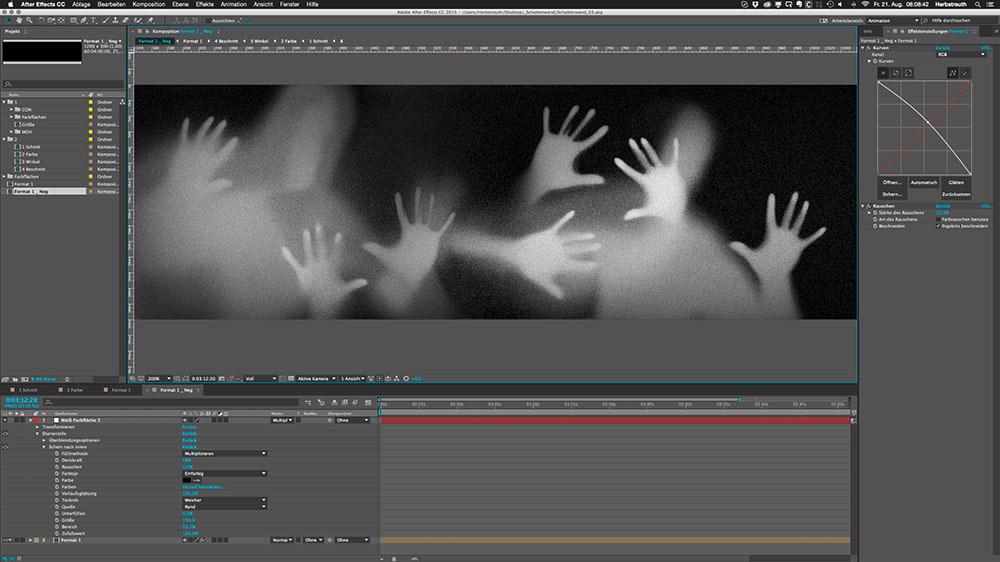Hide layer Weiß Farbfläche 2 via eye
The image size is (1000, 562).
[4, 420]
